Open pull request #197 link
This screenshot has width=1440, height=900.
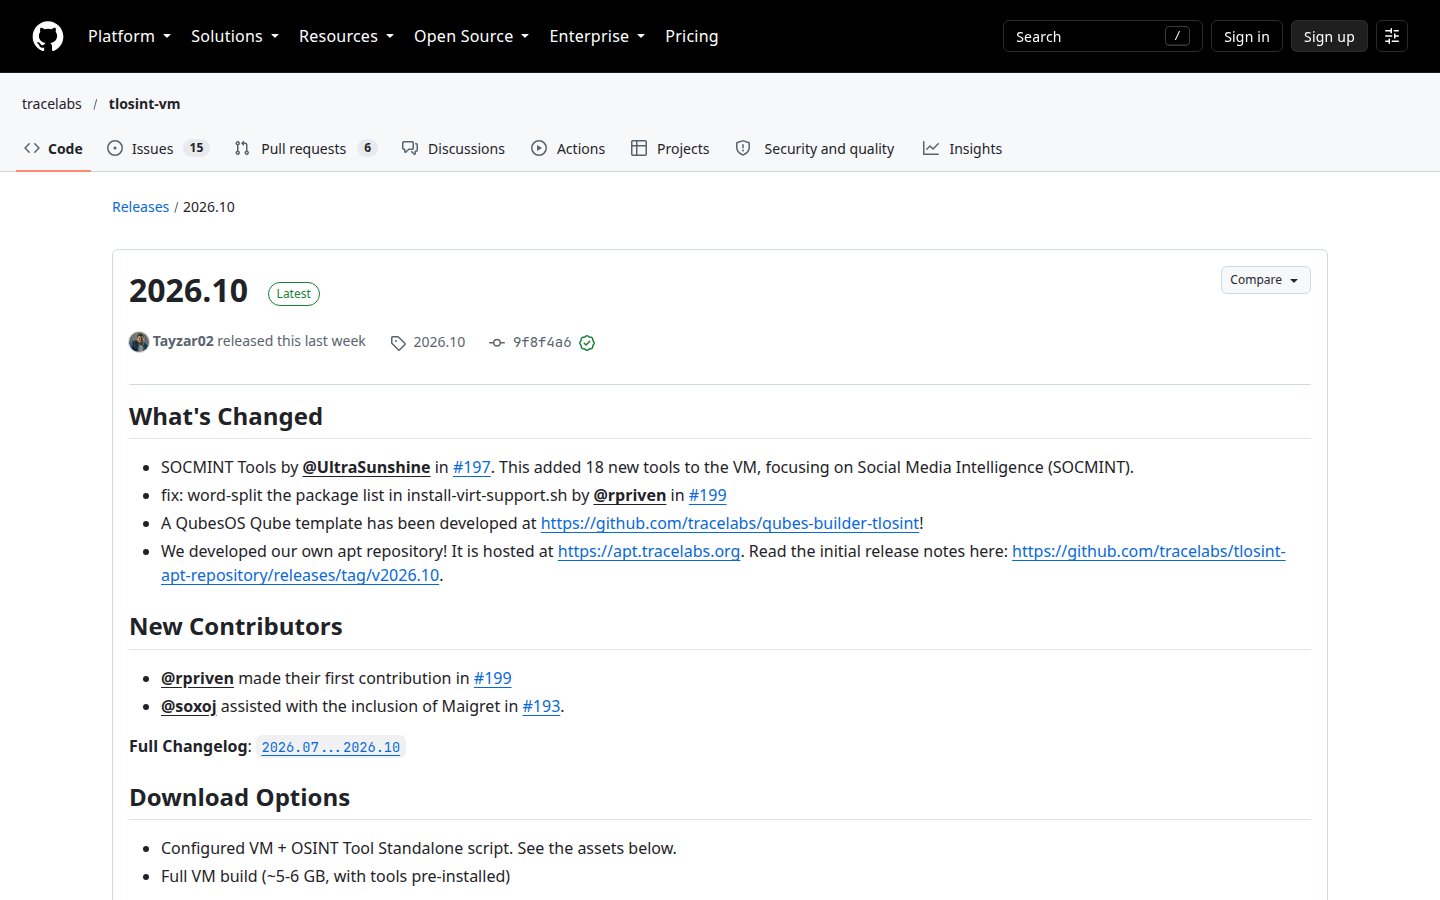[x=472, y=467]
